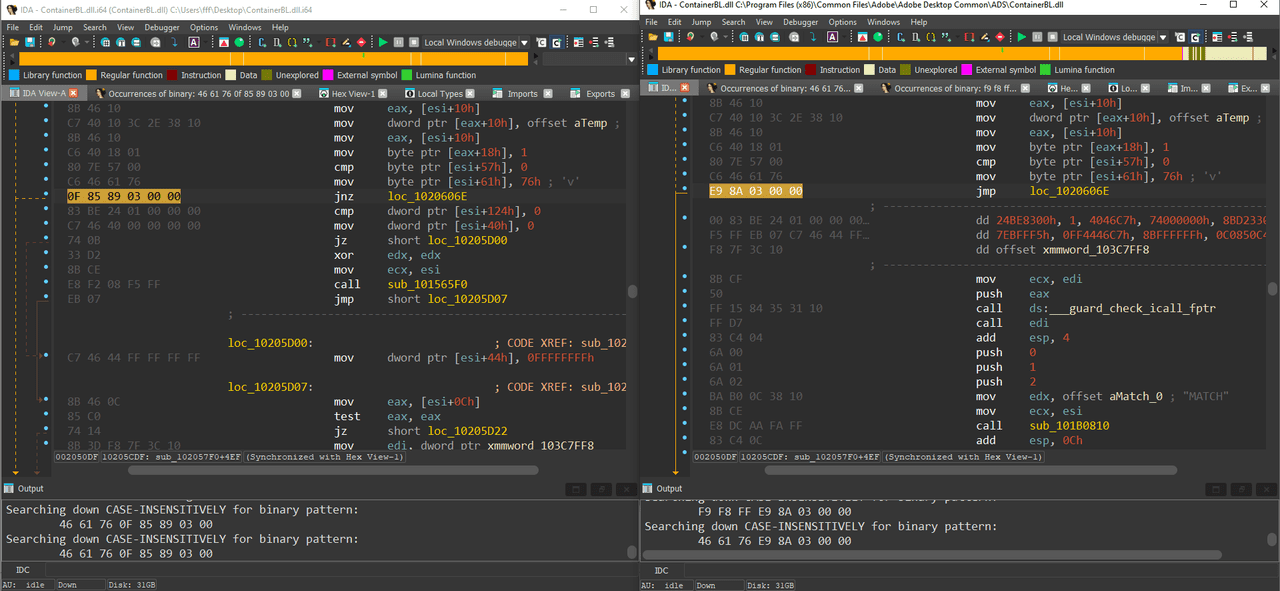Click Unexplored color swatch in Adobe Common window legend

pos(906,70)
